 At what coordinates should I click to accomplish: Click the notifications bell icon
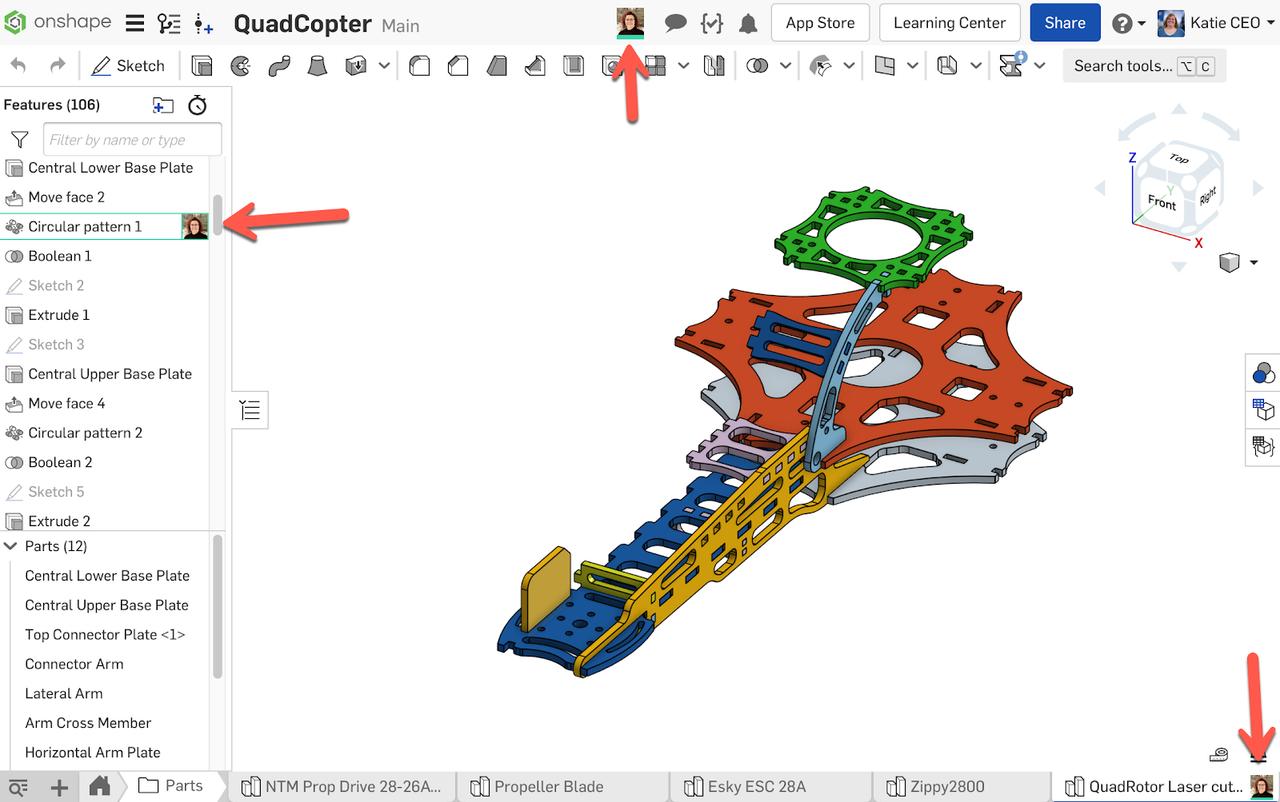click(748, 22)
